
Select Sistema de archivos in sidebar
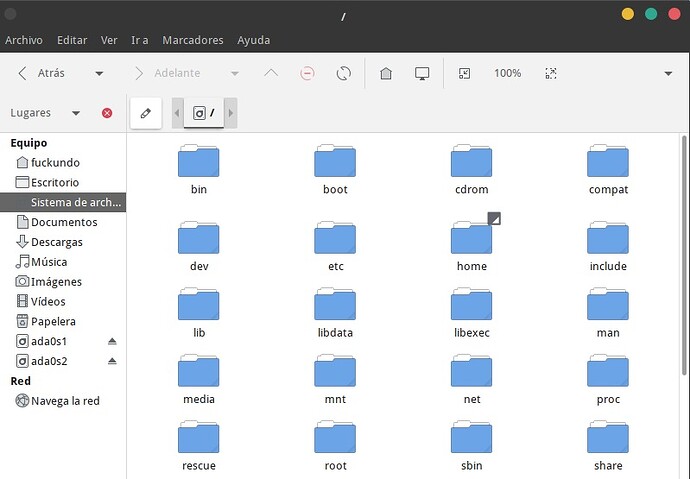[x=63, y=202]
